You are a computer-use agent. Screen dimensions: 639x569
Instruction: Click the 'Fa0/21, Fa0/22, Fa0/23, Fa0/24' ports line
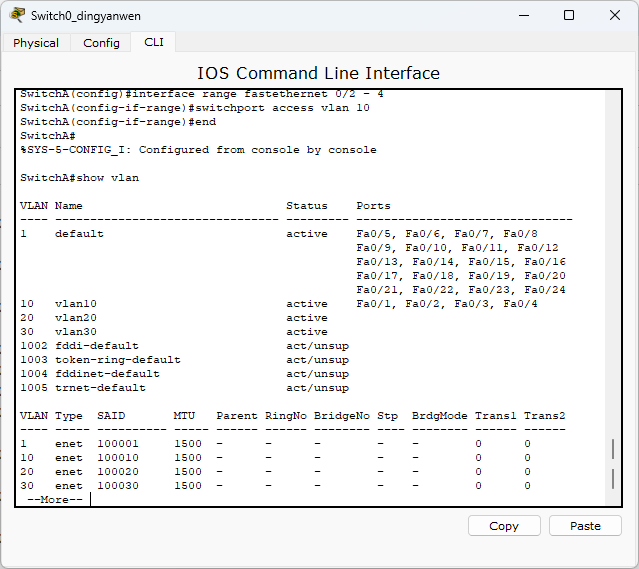(461, 290)
